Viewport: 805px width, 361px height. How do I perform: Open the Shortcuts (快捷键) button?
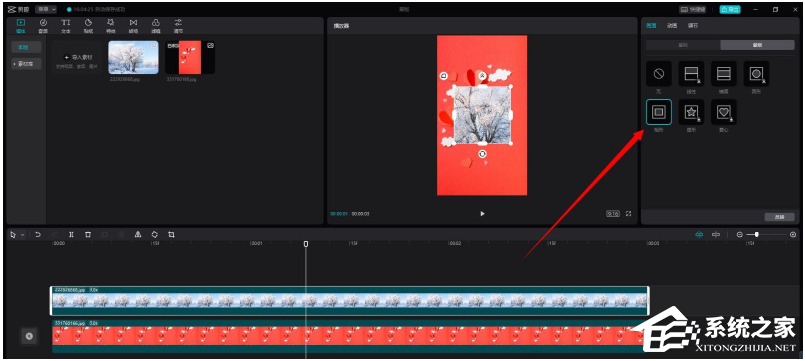click(x=693, y=9)
